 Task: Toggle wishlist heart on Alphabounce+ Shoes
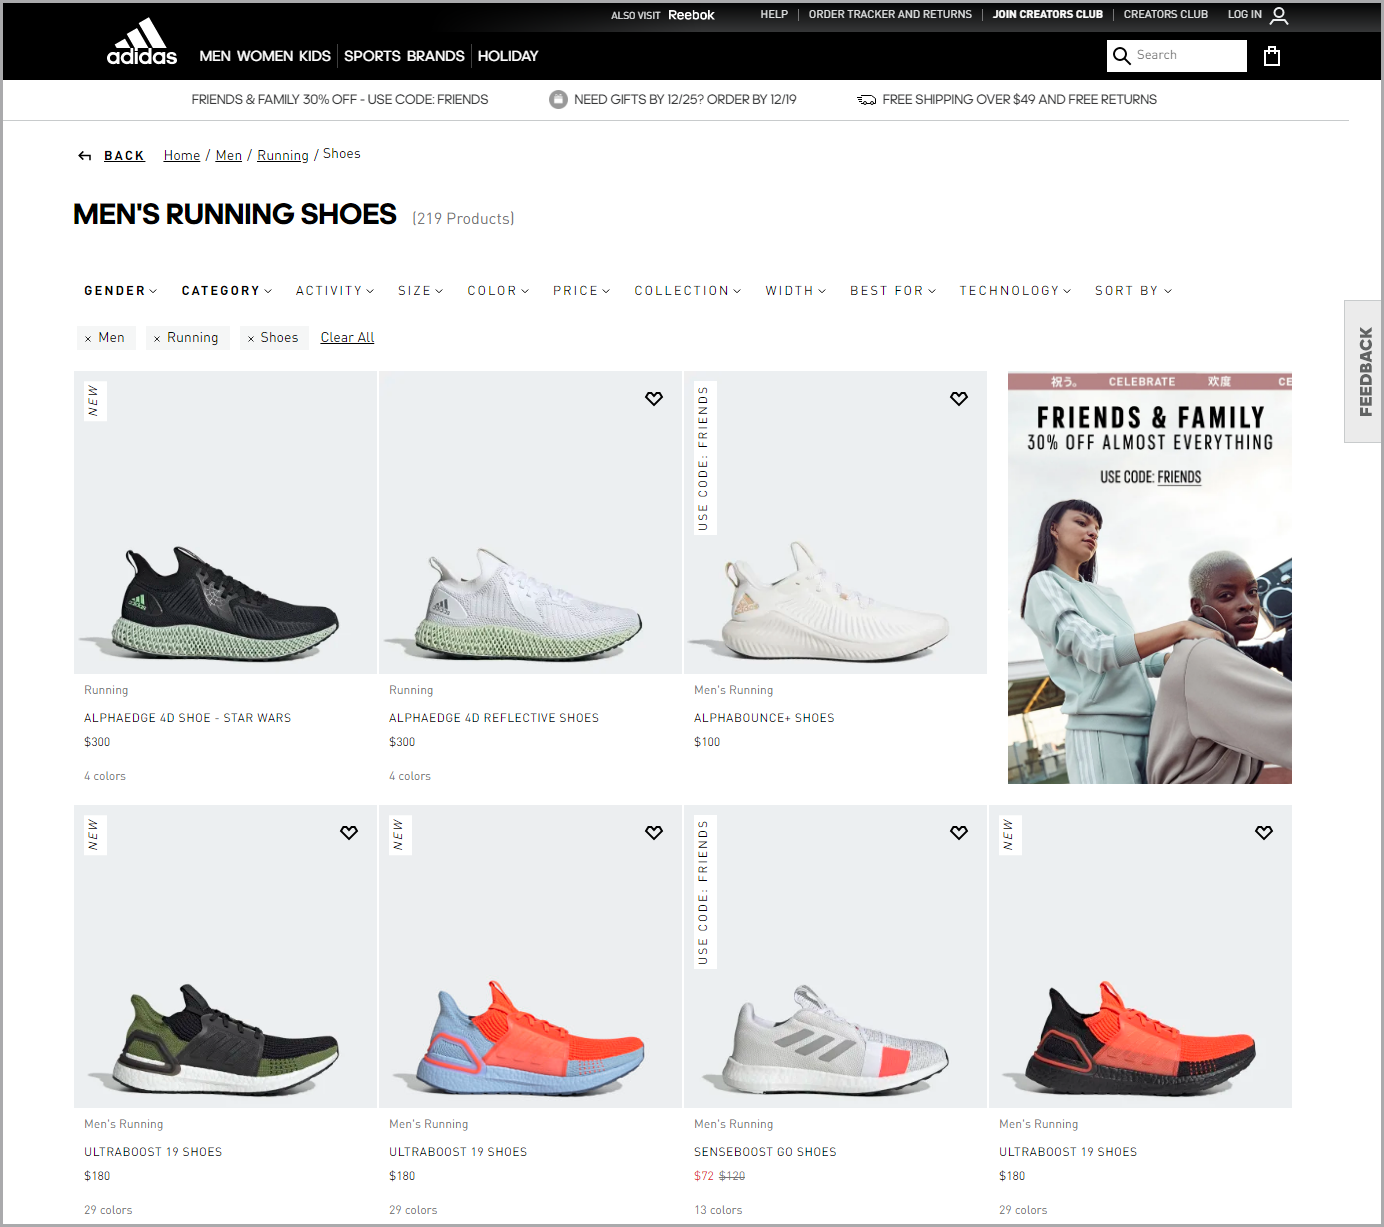click(x=959, y=398)
